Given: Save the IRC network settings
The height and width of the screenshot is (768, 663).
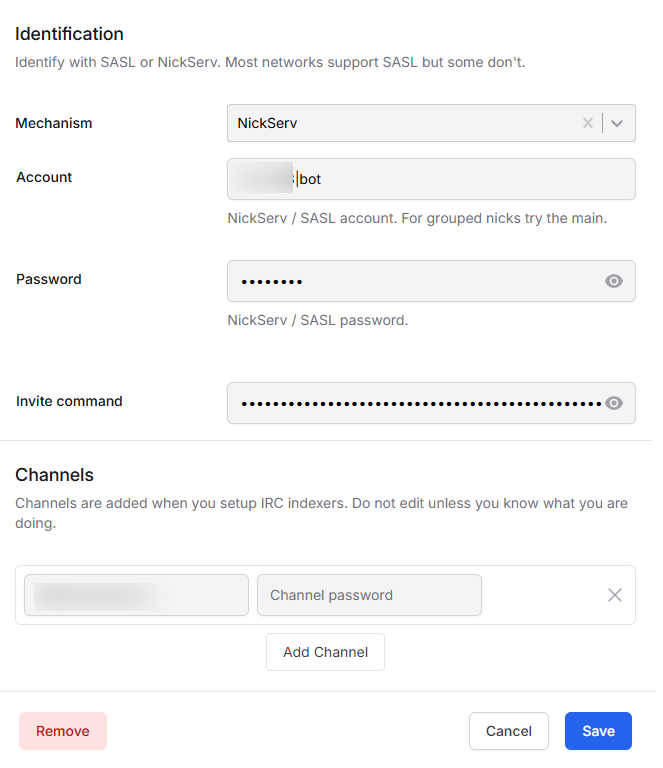Looking at the screenshot, I should click(598, 731).
